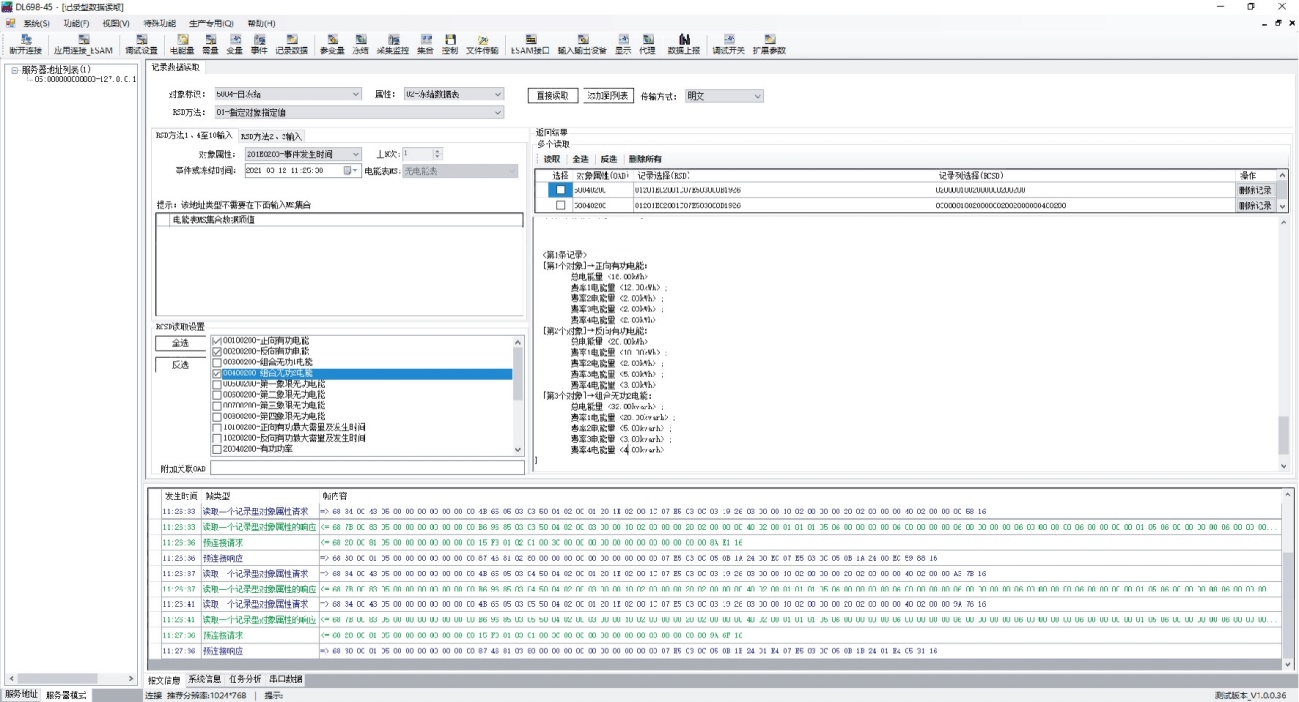Click the 显示 display toolbar icon
Image resolution: width=1299 pixels, height=702 pixels.
coord(623,44)
